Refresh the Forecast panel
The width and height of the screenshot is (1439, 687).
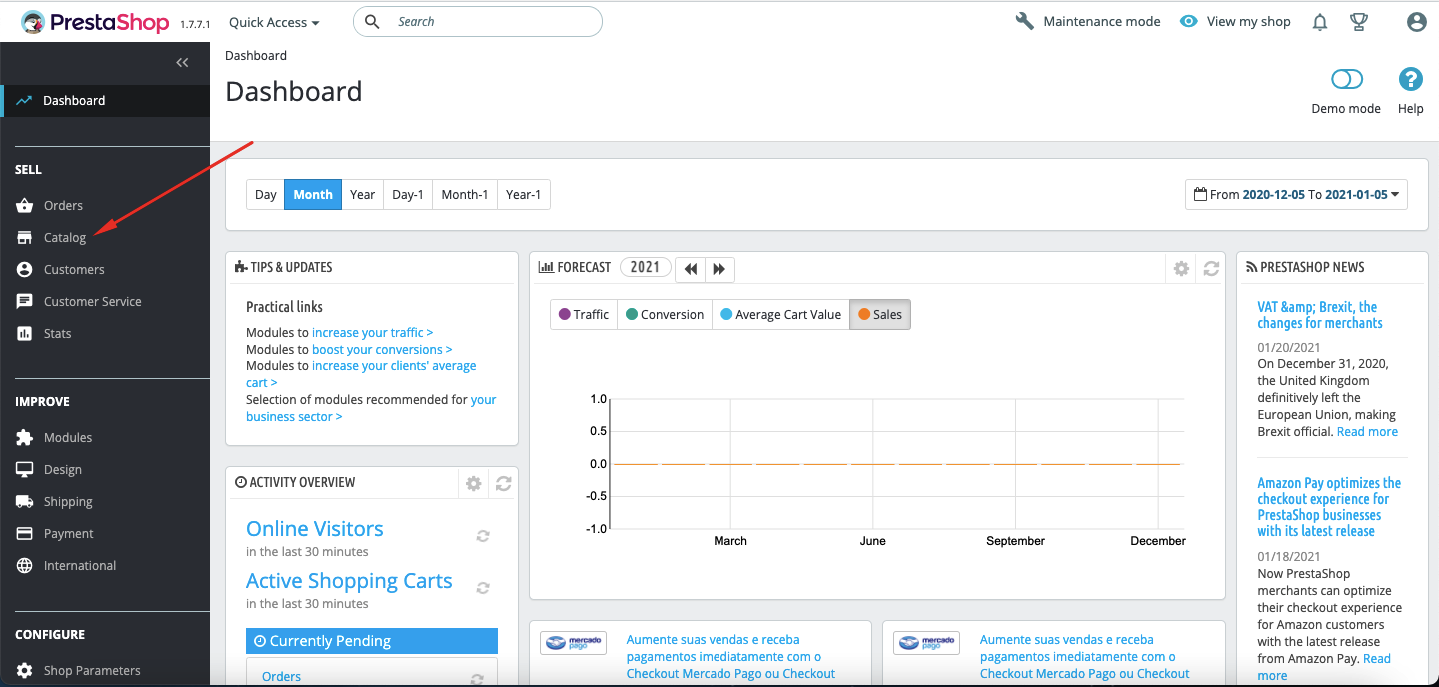1211,268
